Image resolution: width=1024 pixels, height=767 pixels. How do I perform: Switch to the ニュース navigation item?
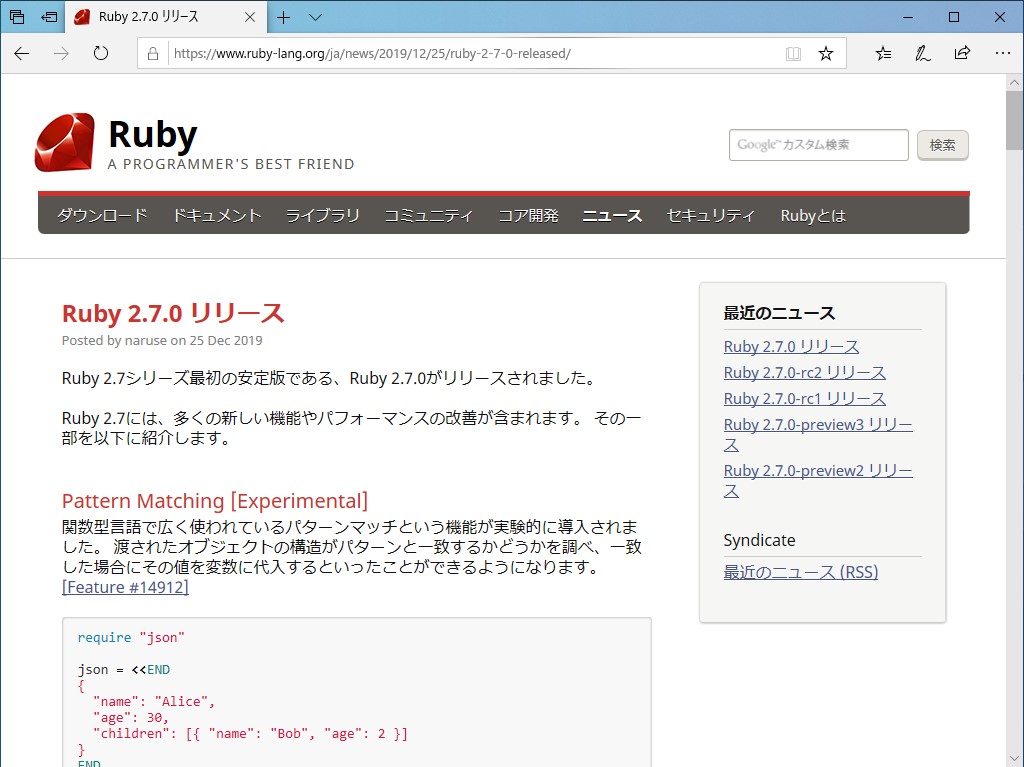point(612,215)
